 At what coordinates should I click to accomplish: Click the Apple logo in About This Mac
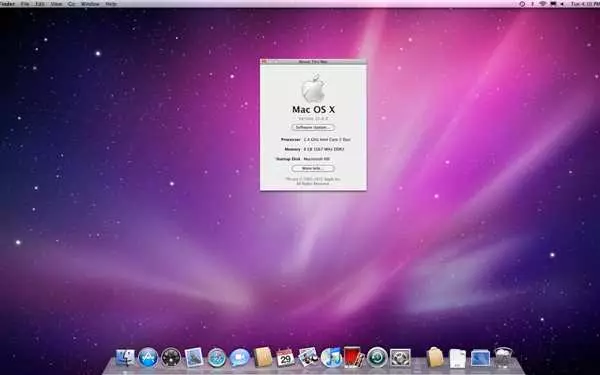tap(313, 88)
